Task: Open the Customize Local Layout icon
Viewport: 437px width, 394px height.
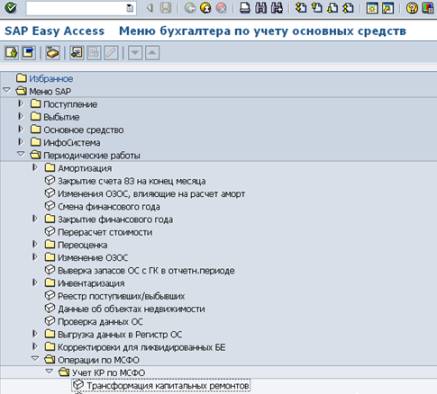Action: (x=428, y=8)
